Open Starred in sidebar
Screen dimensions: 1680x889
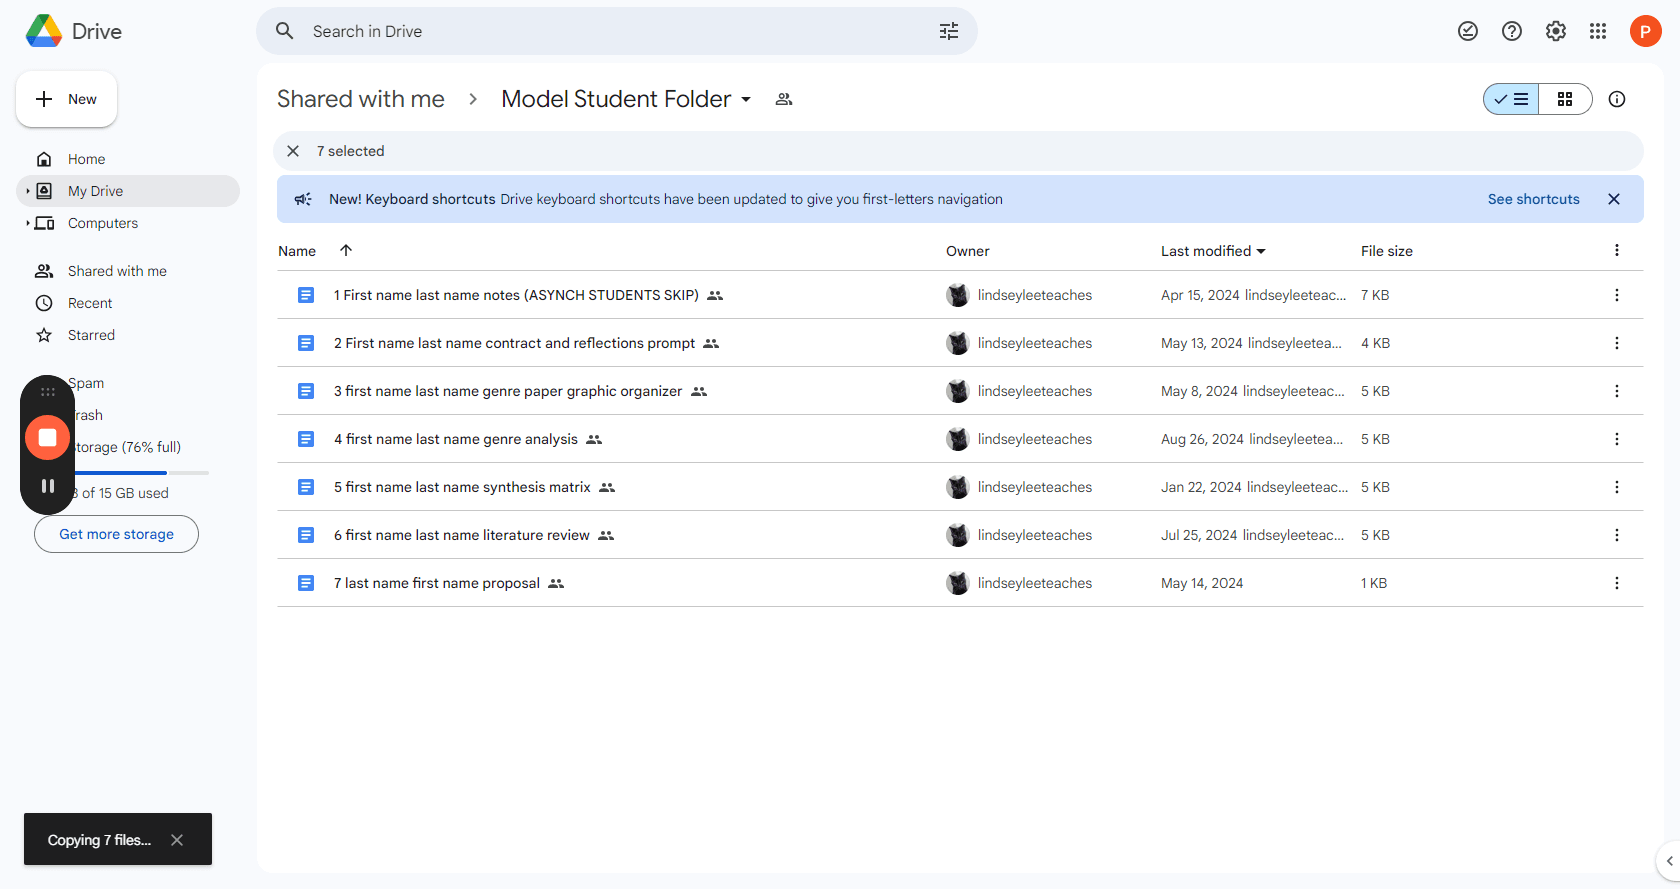coord(128,335)
